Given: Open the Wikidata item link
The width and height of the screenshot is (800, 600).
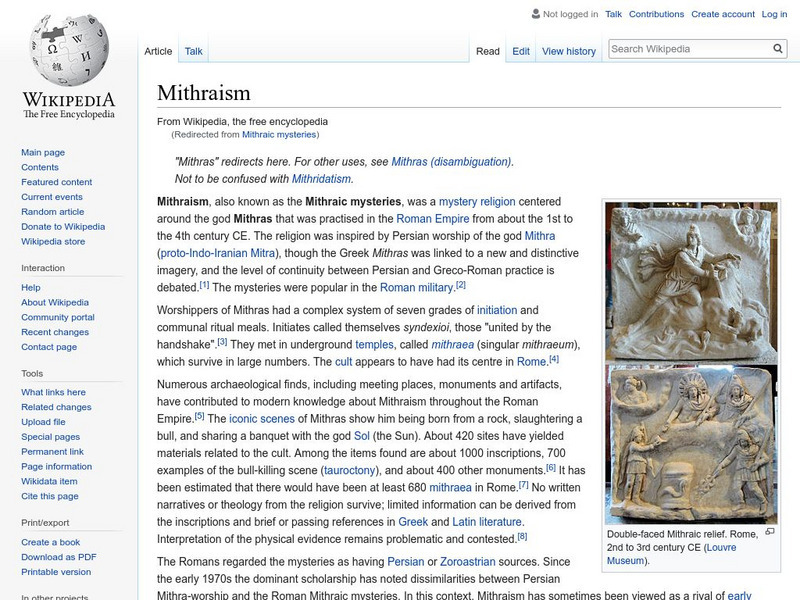Looking at the screenshot, I should [49, 481].
